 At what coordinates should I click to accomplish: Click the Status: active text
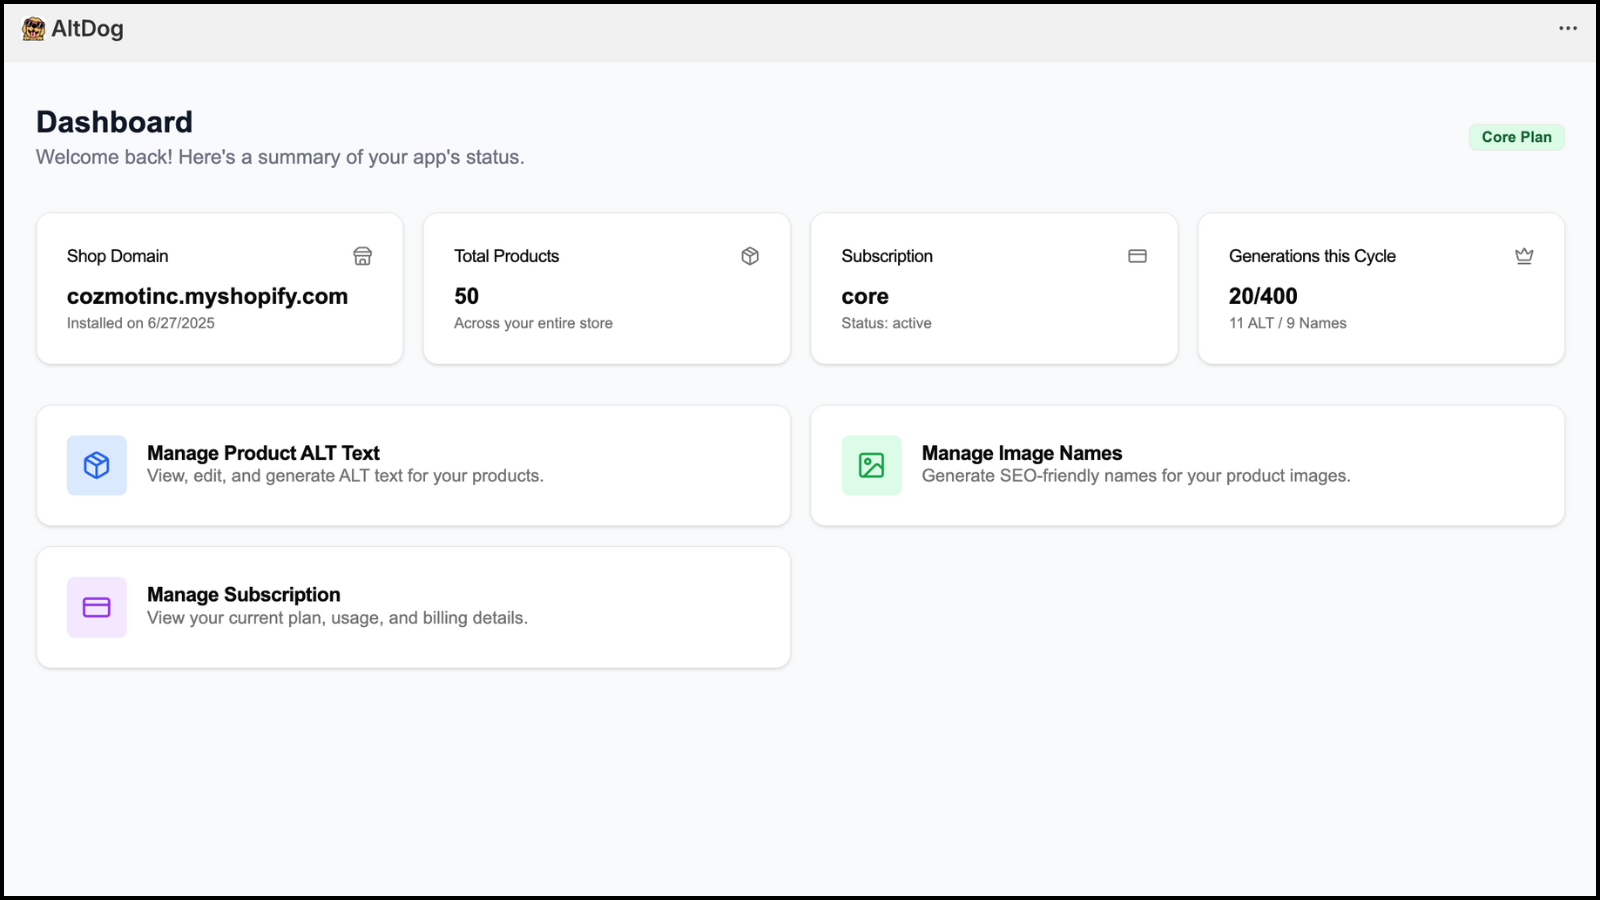tap(886, 323)
